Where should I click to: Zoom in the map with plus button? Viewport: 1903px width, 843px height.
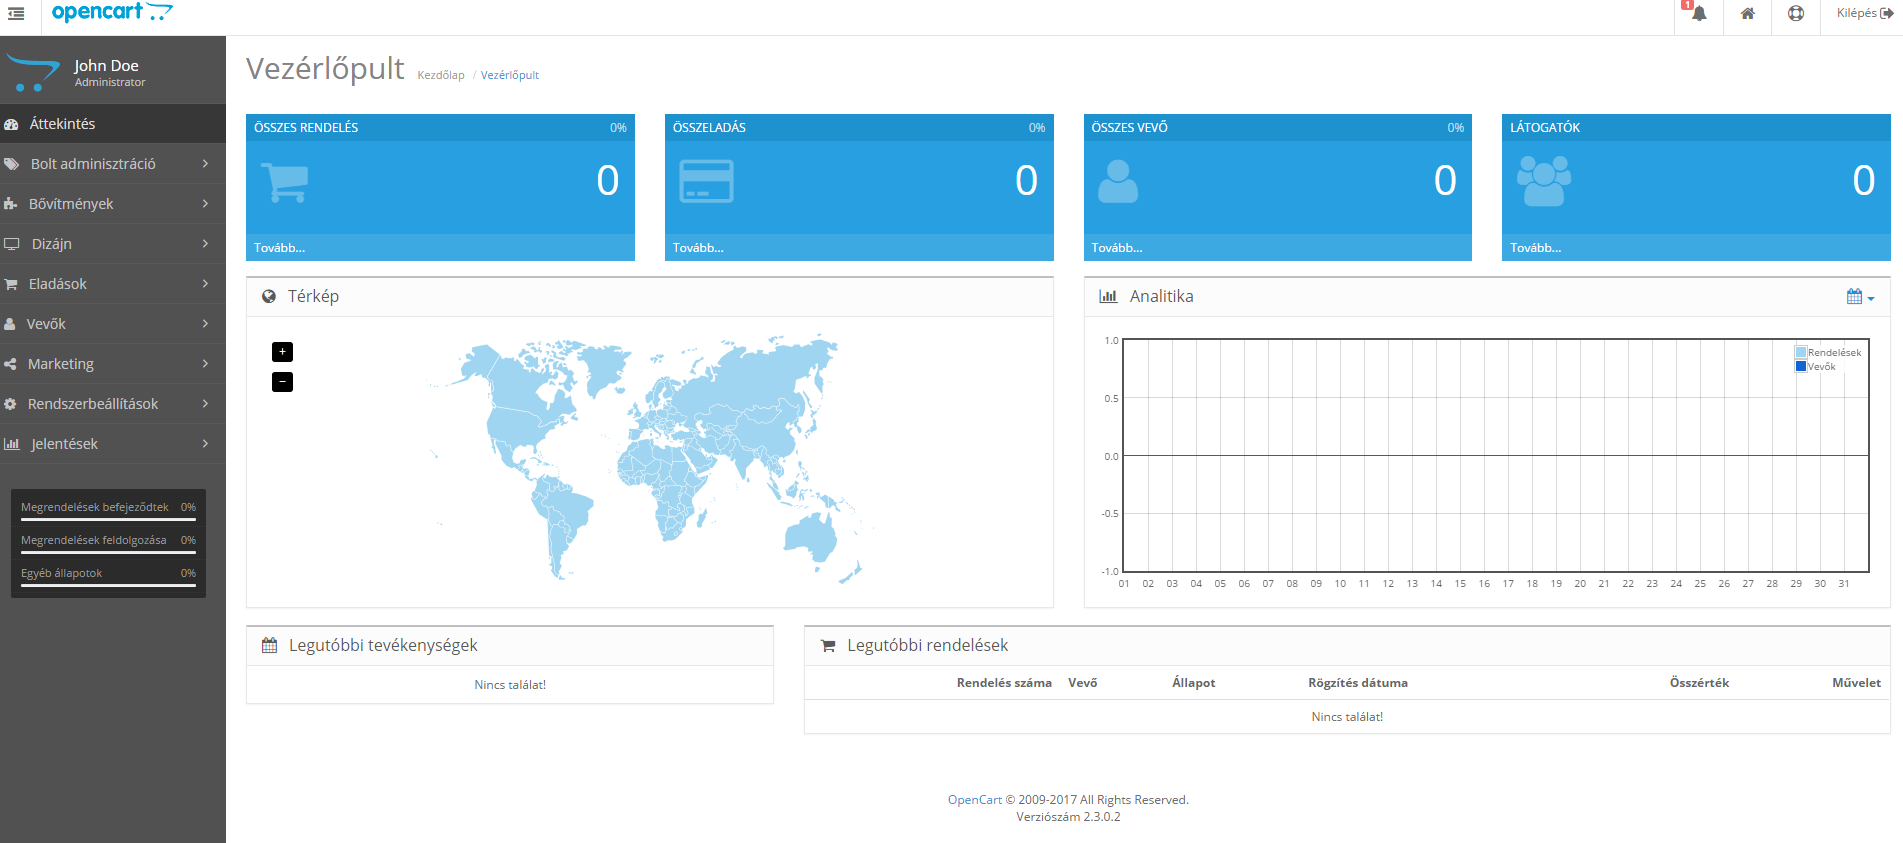(x=282, y=352)
